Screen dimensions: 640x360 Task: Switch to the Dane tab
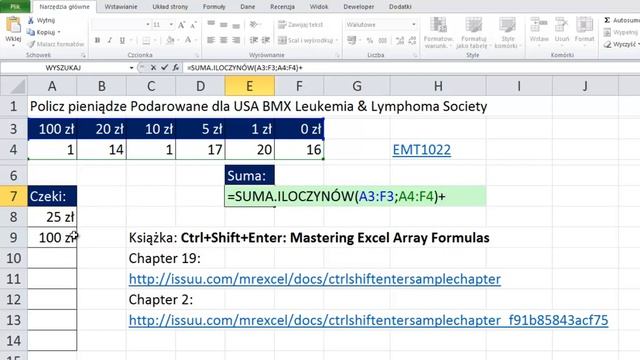click(247, 7)
